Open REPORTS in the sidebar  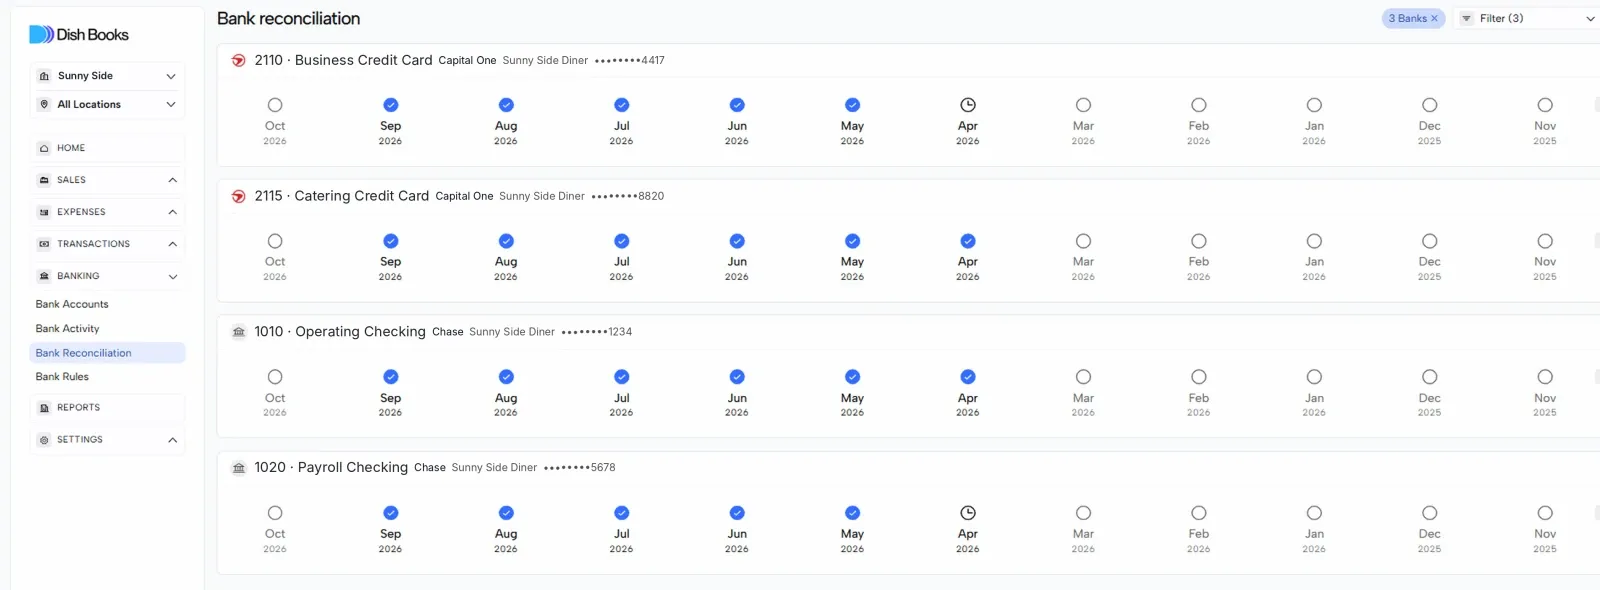(x=107, y=408)
